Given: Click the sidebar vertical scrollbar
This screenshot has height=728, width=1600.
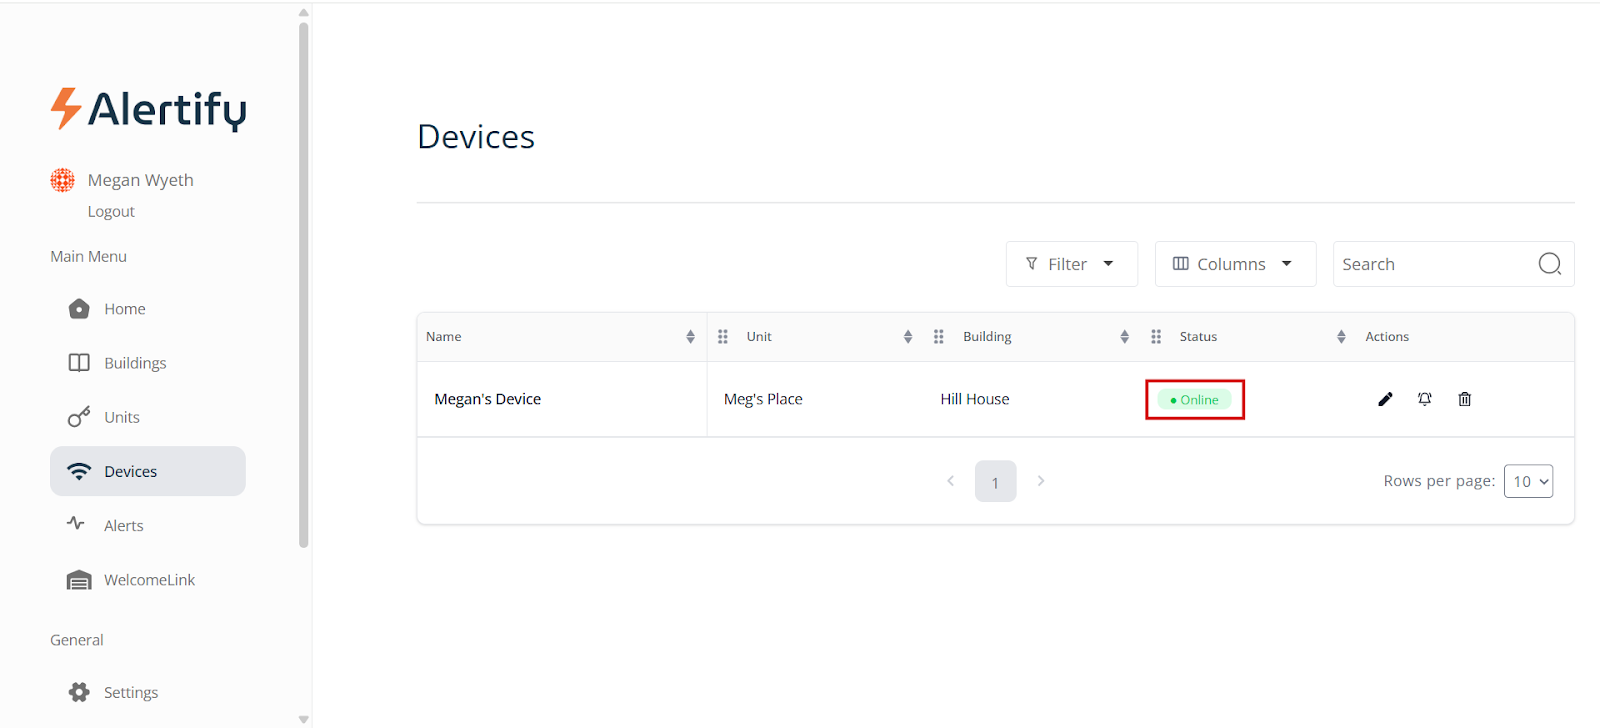Looking at the screenshot, I should tap(304, 285).
